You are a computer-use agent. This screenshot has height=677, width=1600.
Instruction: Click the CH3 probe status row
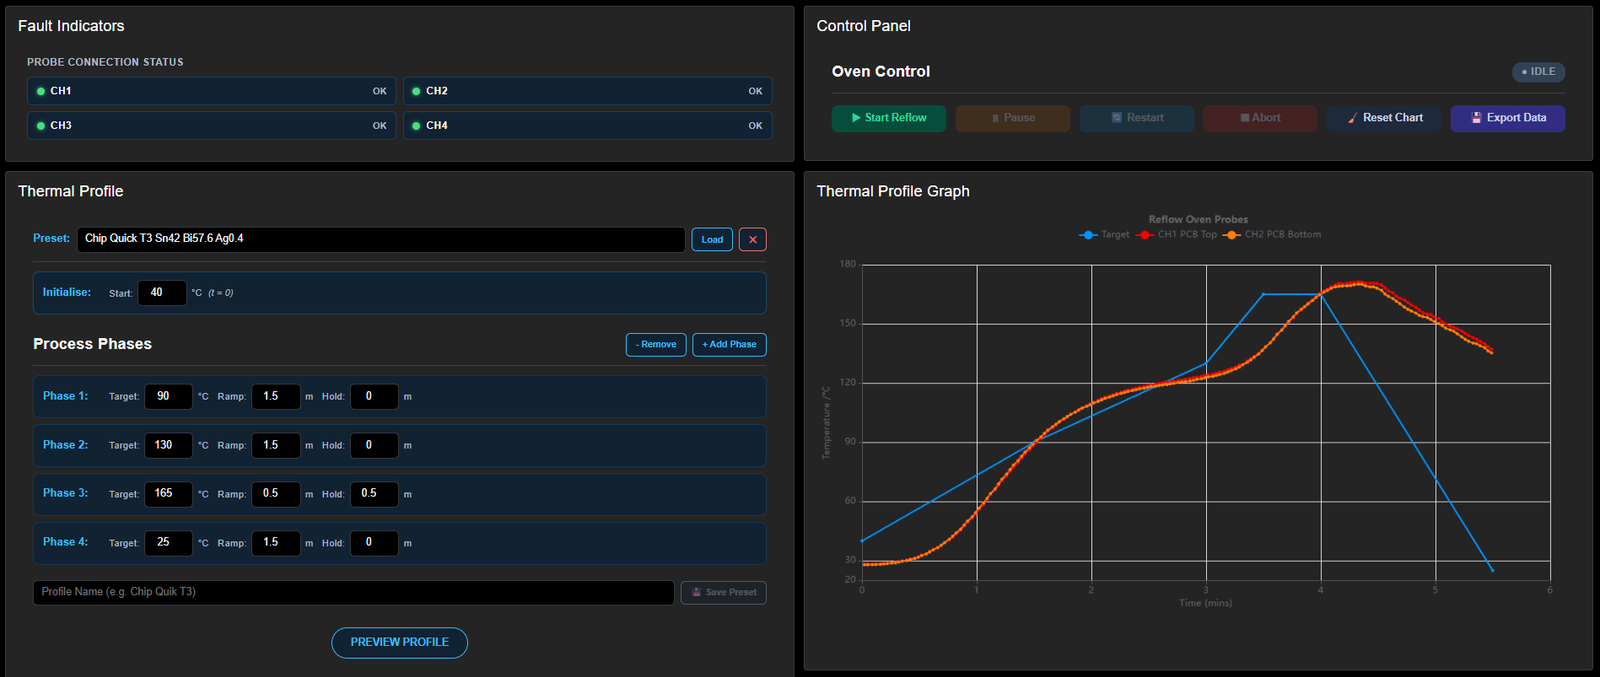tap(212, 126)
